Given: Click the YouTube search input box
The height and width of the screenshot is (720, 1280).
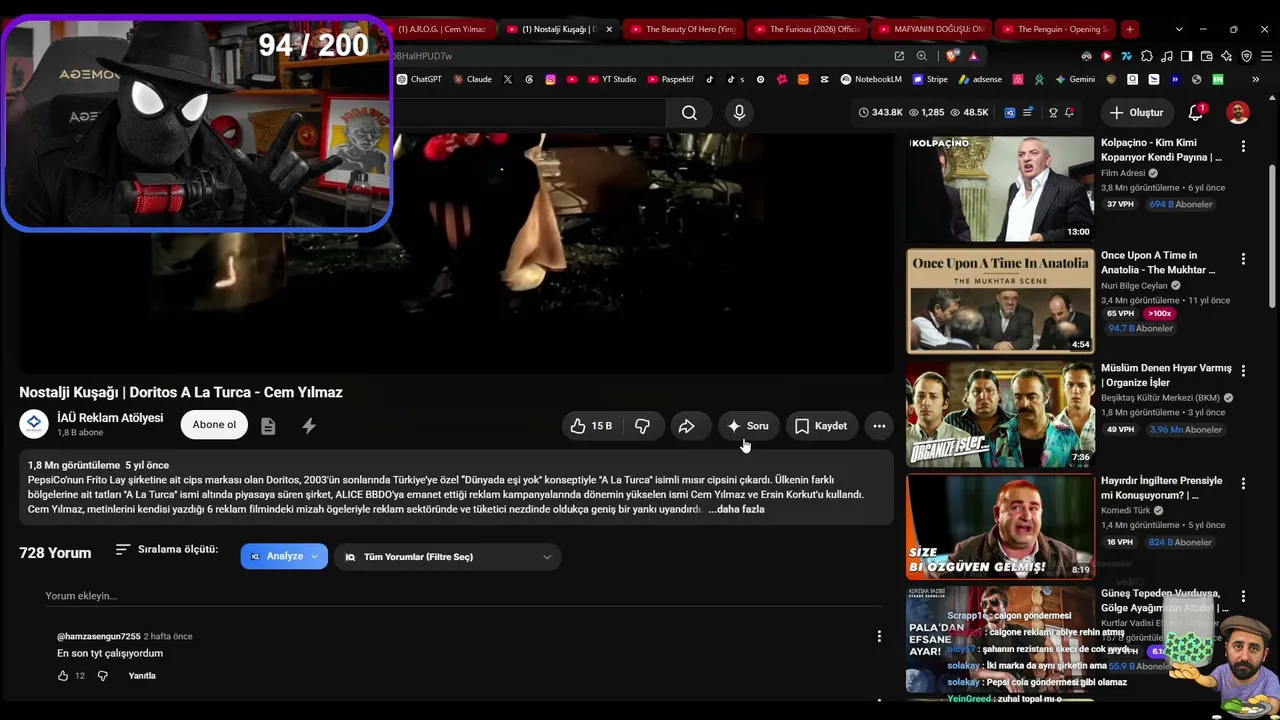Looking at the screenshot, I should [x=528, y=113].
